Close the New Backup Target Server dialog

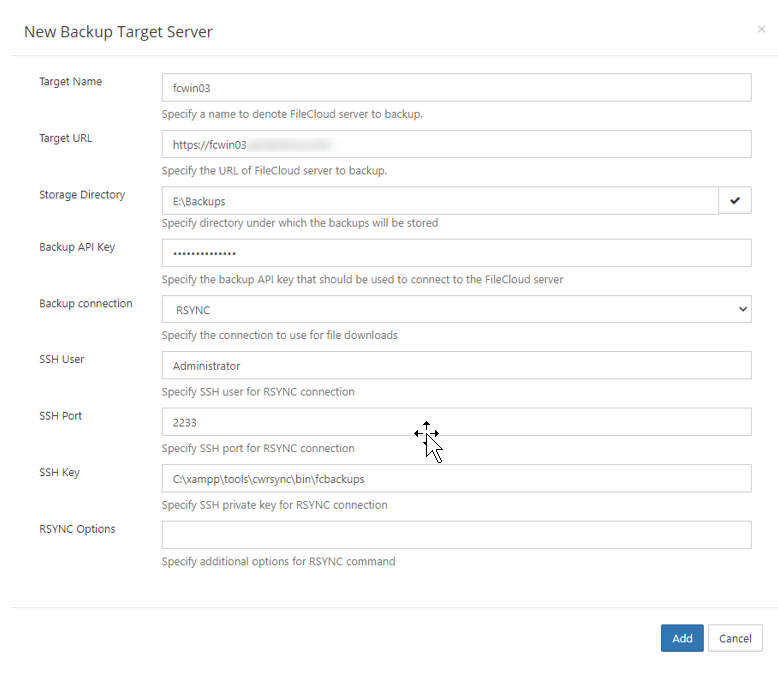point(761,30)
